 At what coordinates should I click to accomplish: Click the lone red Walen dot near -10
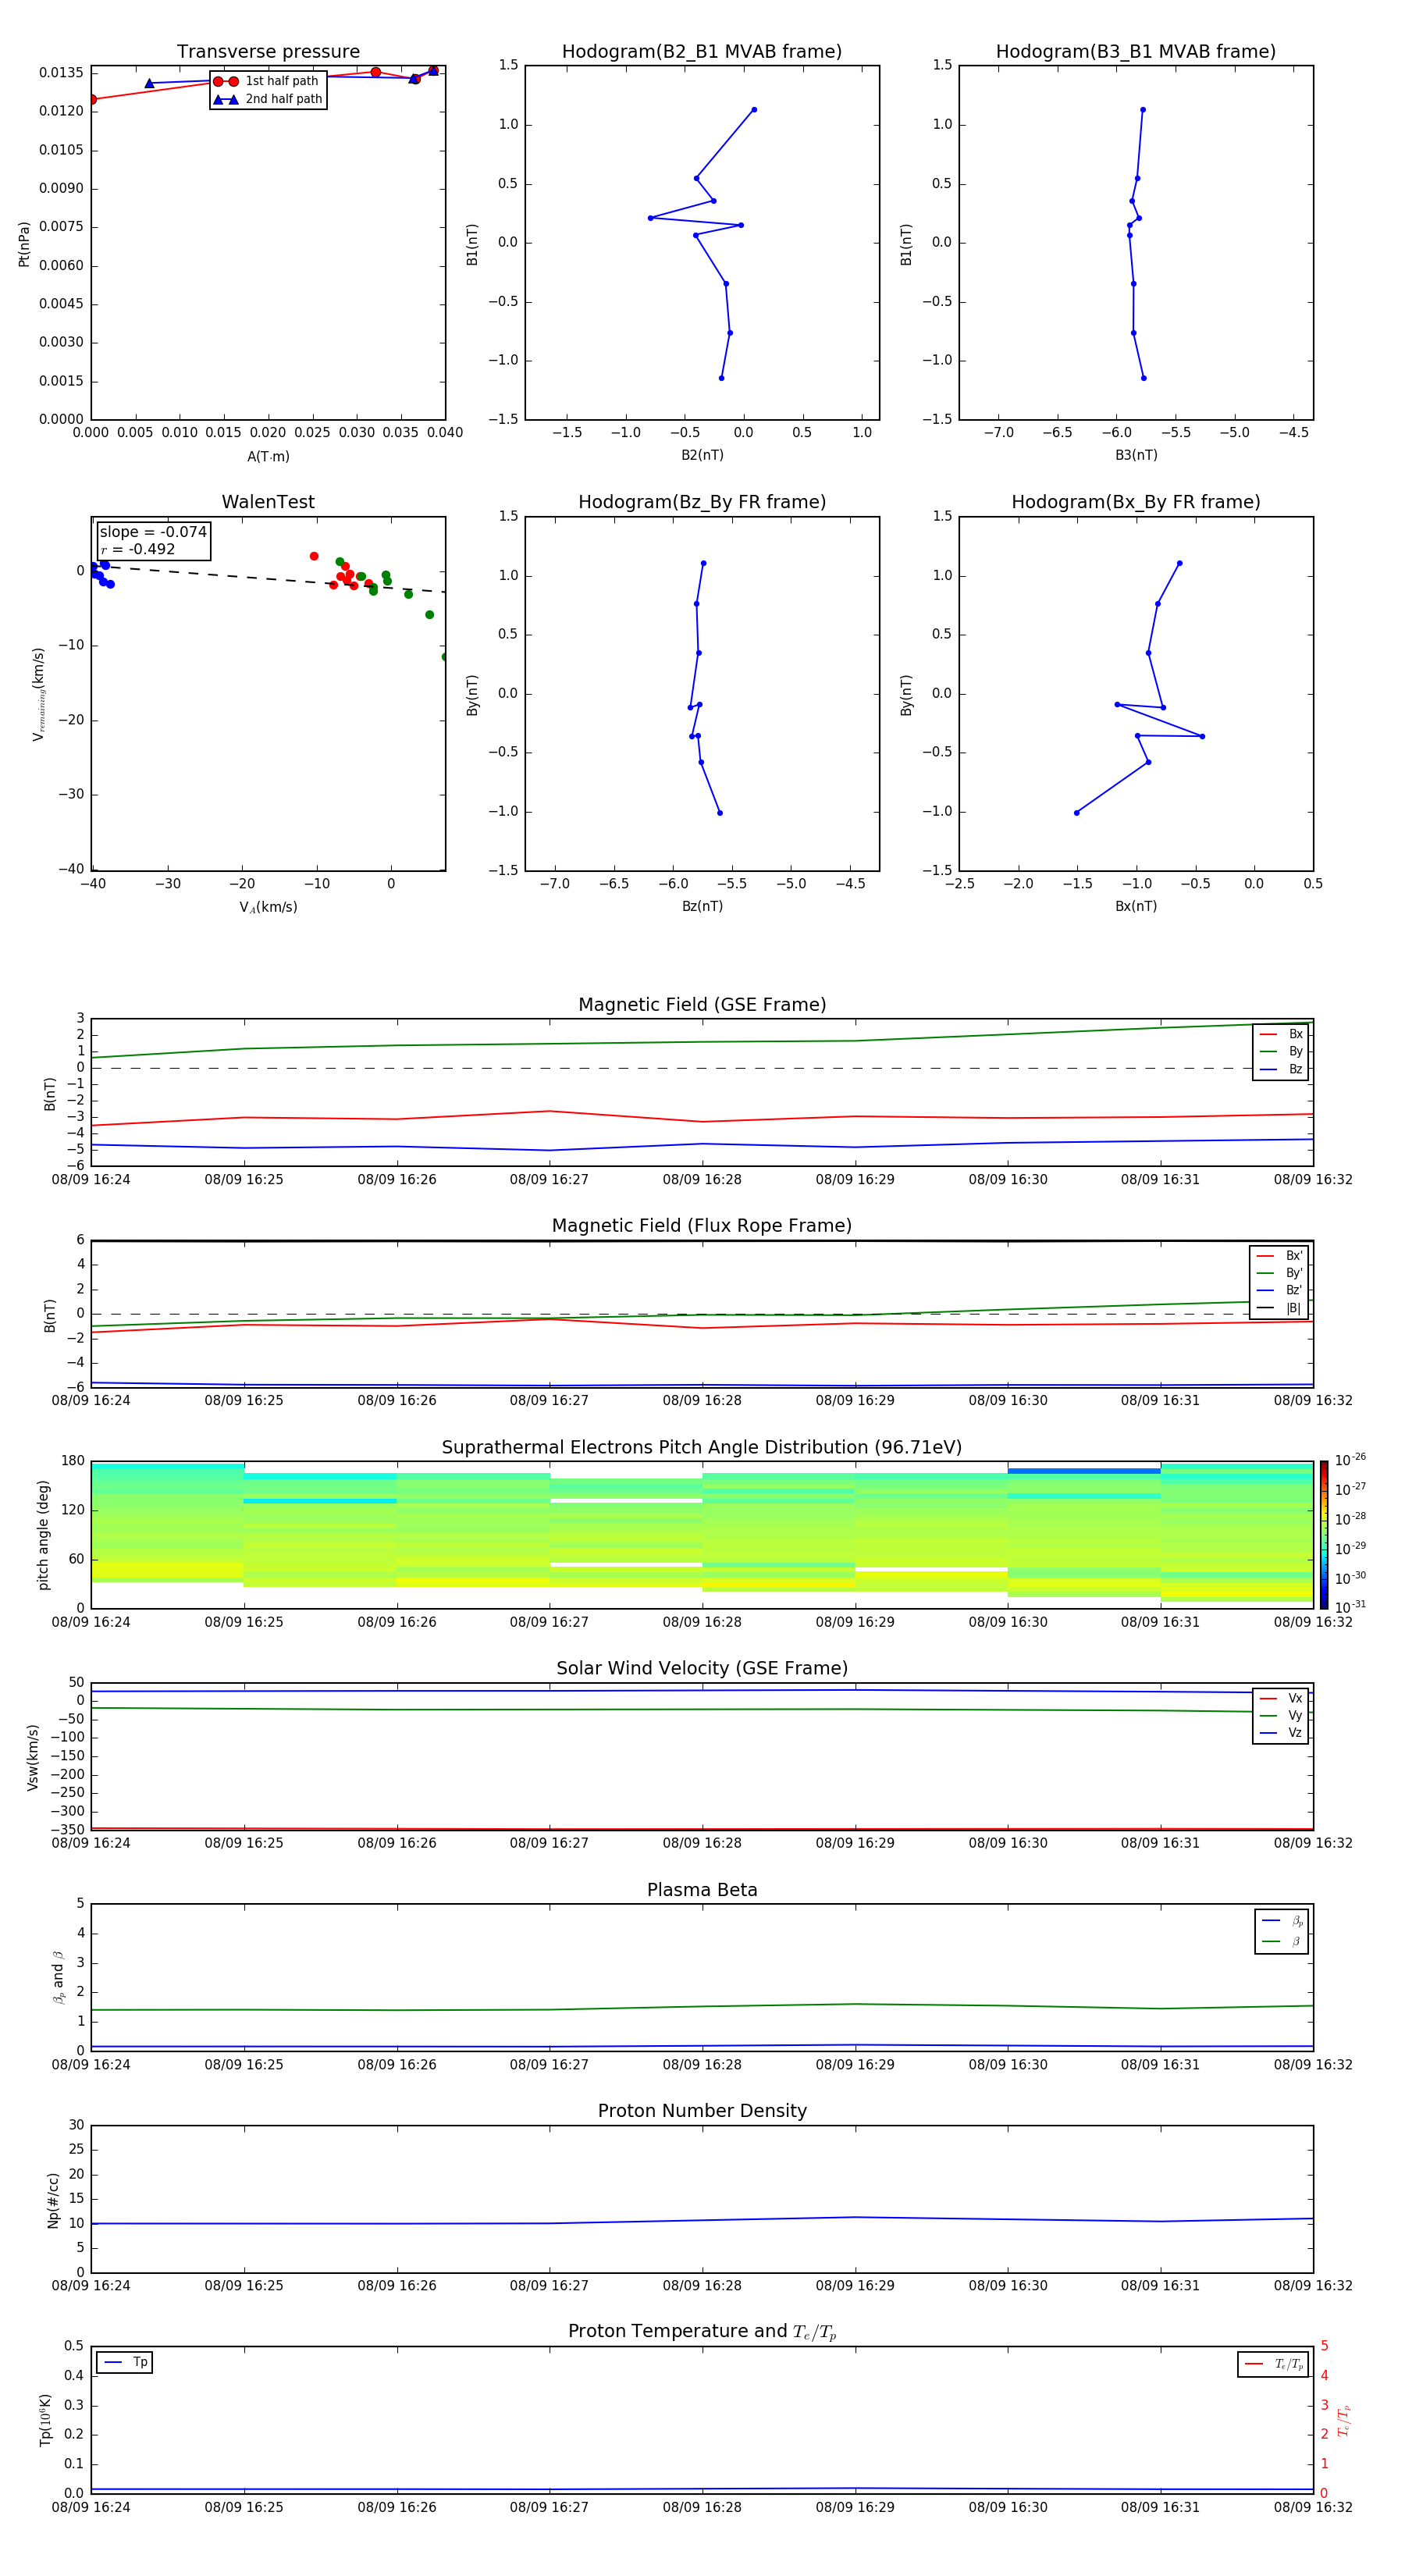click(x=314, y=556)
